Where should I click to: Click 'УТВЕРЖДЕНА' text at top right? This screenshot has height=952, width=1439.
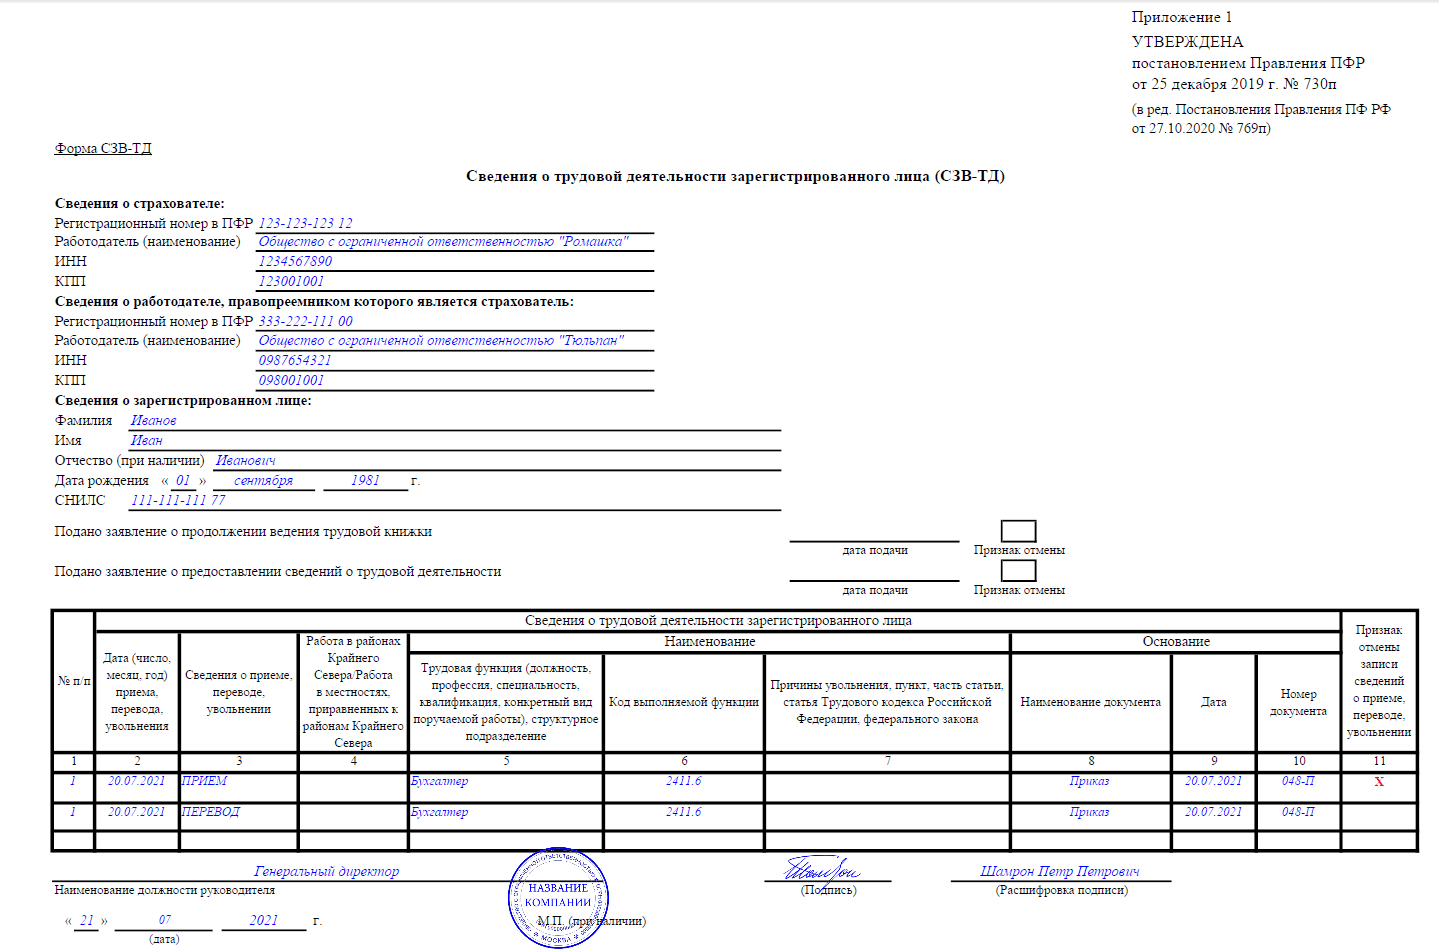click(1187, 42)
